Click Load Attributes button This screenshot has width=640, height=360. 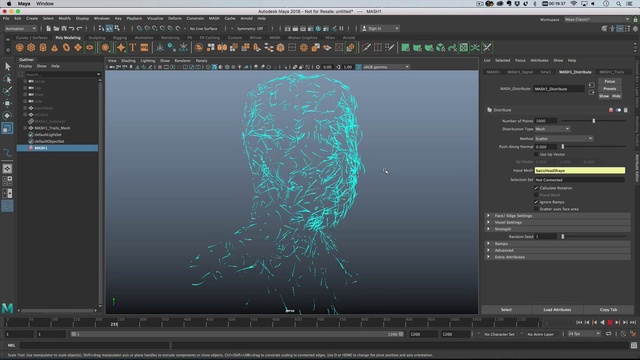(x=557, y=310)
